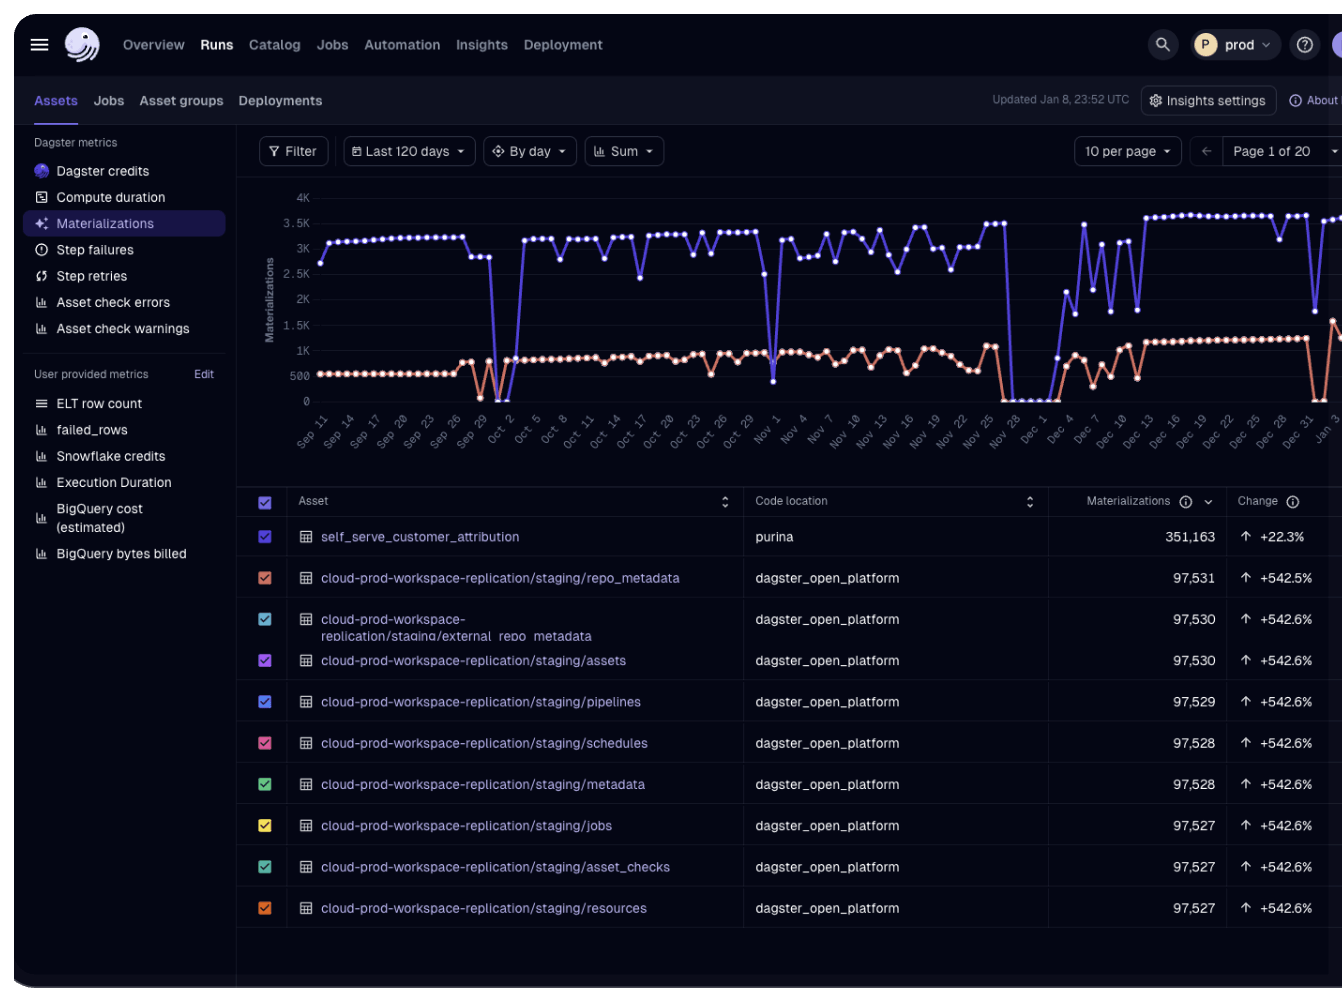The image size is (1342, 988).
Task: Click the BigQuery bytes billed icon
Action: (42, 554)
